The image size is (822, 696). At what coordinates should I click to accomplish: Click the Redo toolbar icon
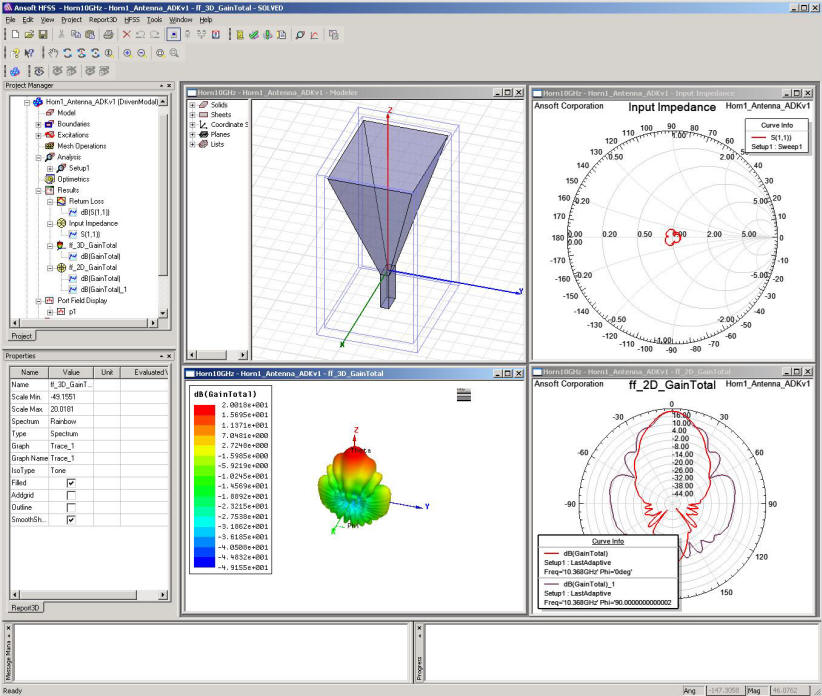click(155, 35)
